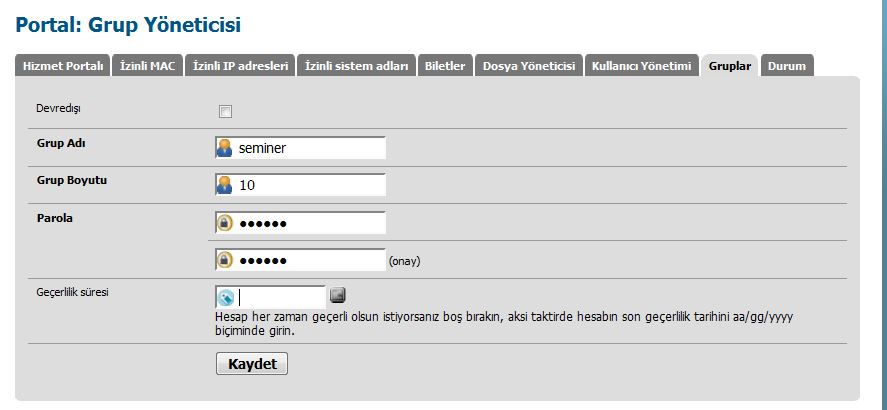This screenshot has height=410, width=887.
Task: View the Durum tab
Action: point(787,65)
